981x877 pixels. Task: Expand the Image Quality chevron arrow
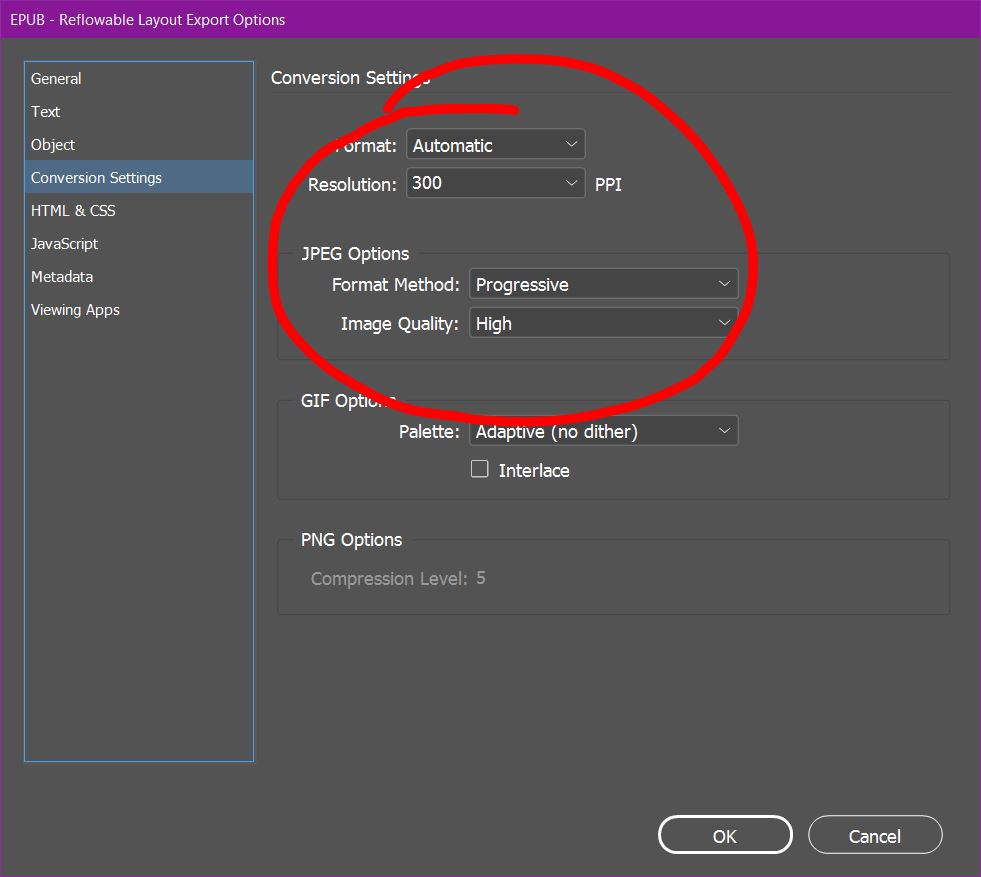[x=724, y=322]
